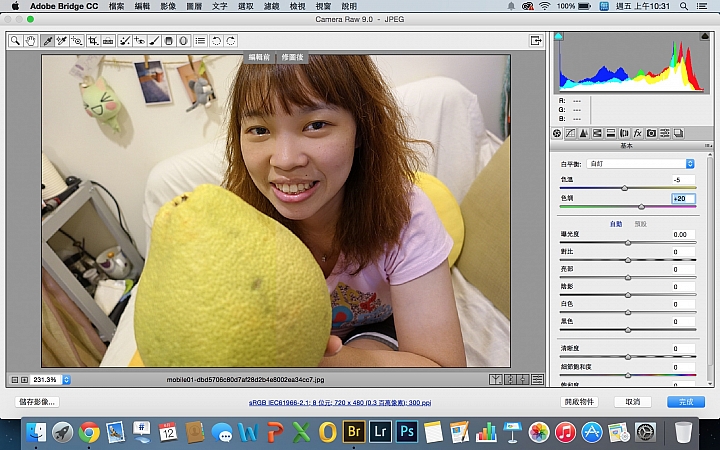Viewport: 720px width, 450px height.
Task: Open the Lens Corrections panel tab
Action: (624, 133)
